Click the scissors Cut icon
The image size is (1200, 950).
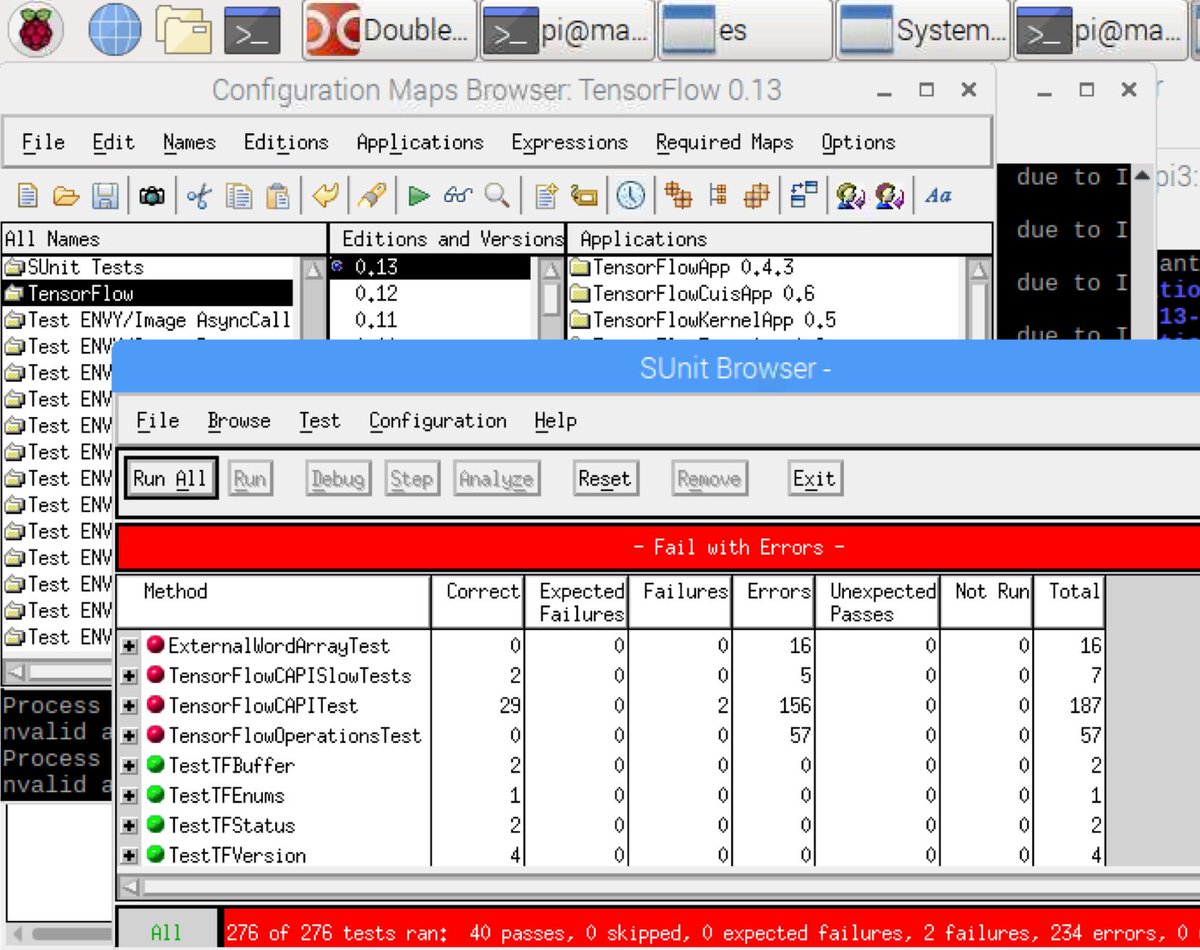(x=199, y=196)
